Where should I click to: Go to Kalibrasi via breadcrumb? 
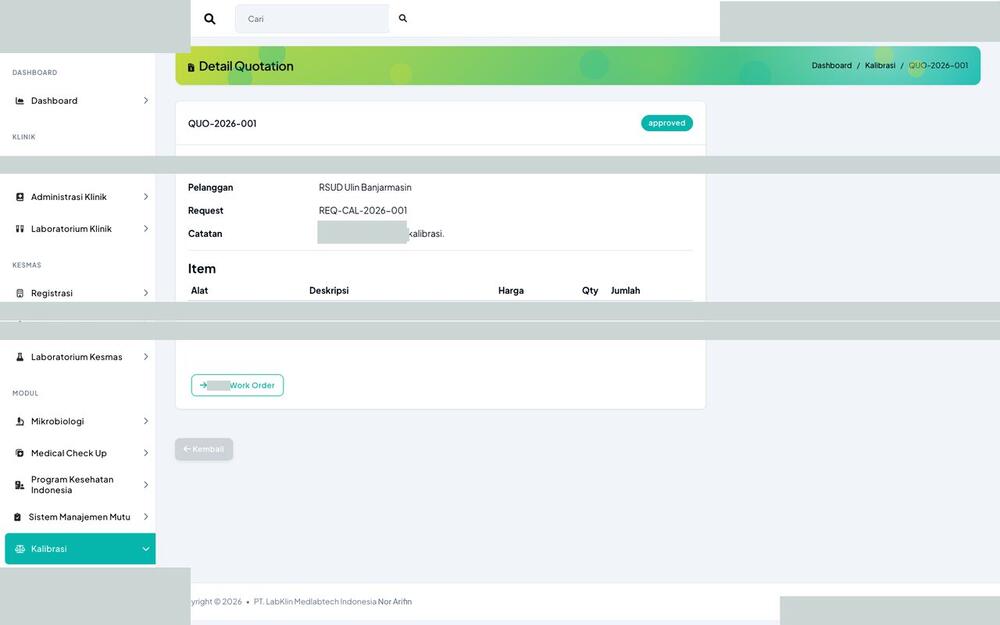pyautogui.click(x=880, y=66)
